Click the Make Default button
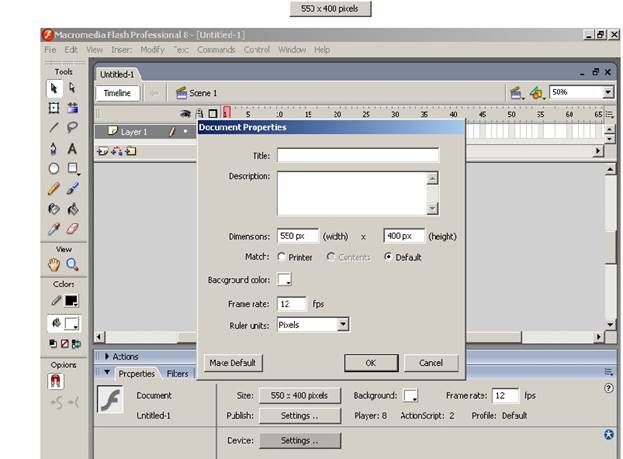This screenshot has height=459, width=623. click(233, 363)
